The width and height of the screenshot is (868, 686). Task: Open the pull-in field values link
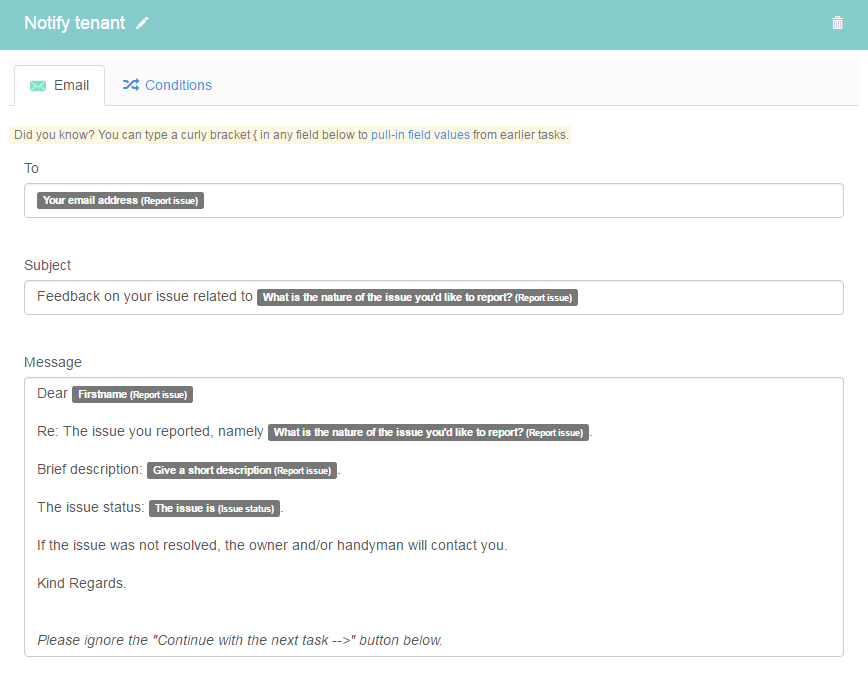(420, 135)
